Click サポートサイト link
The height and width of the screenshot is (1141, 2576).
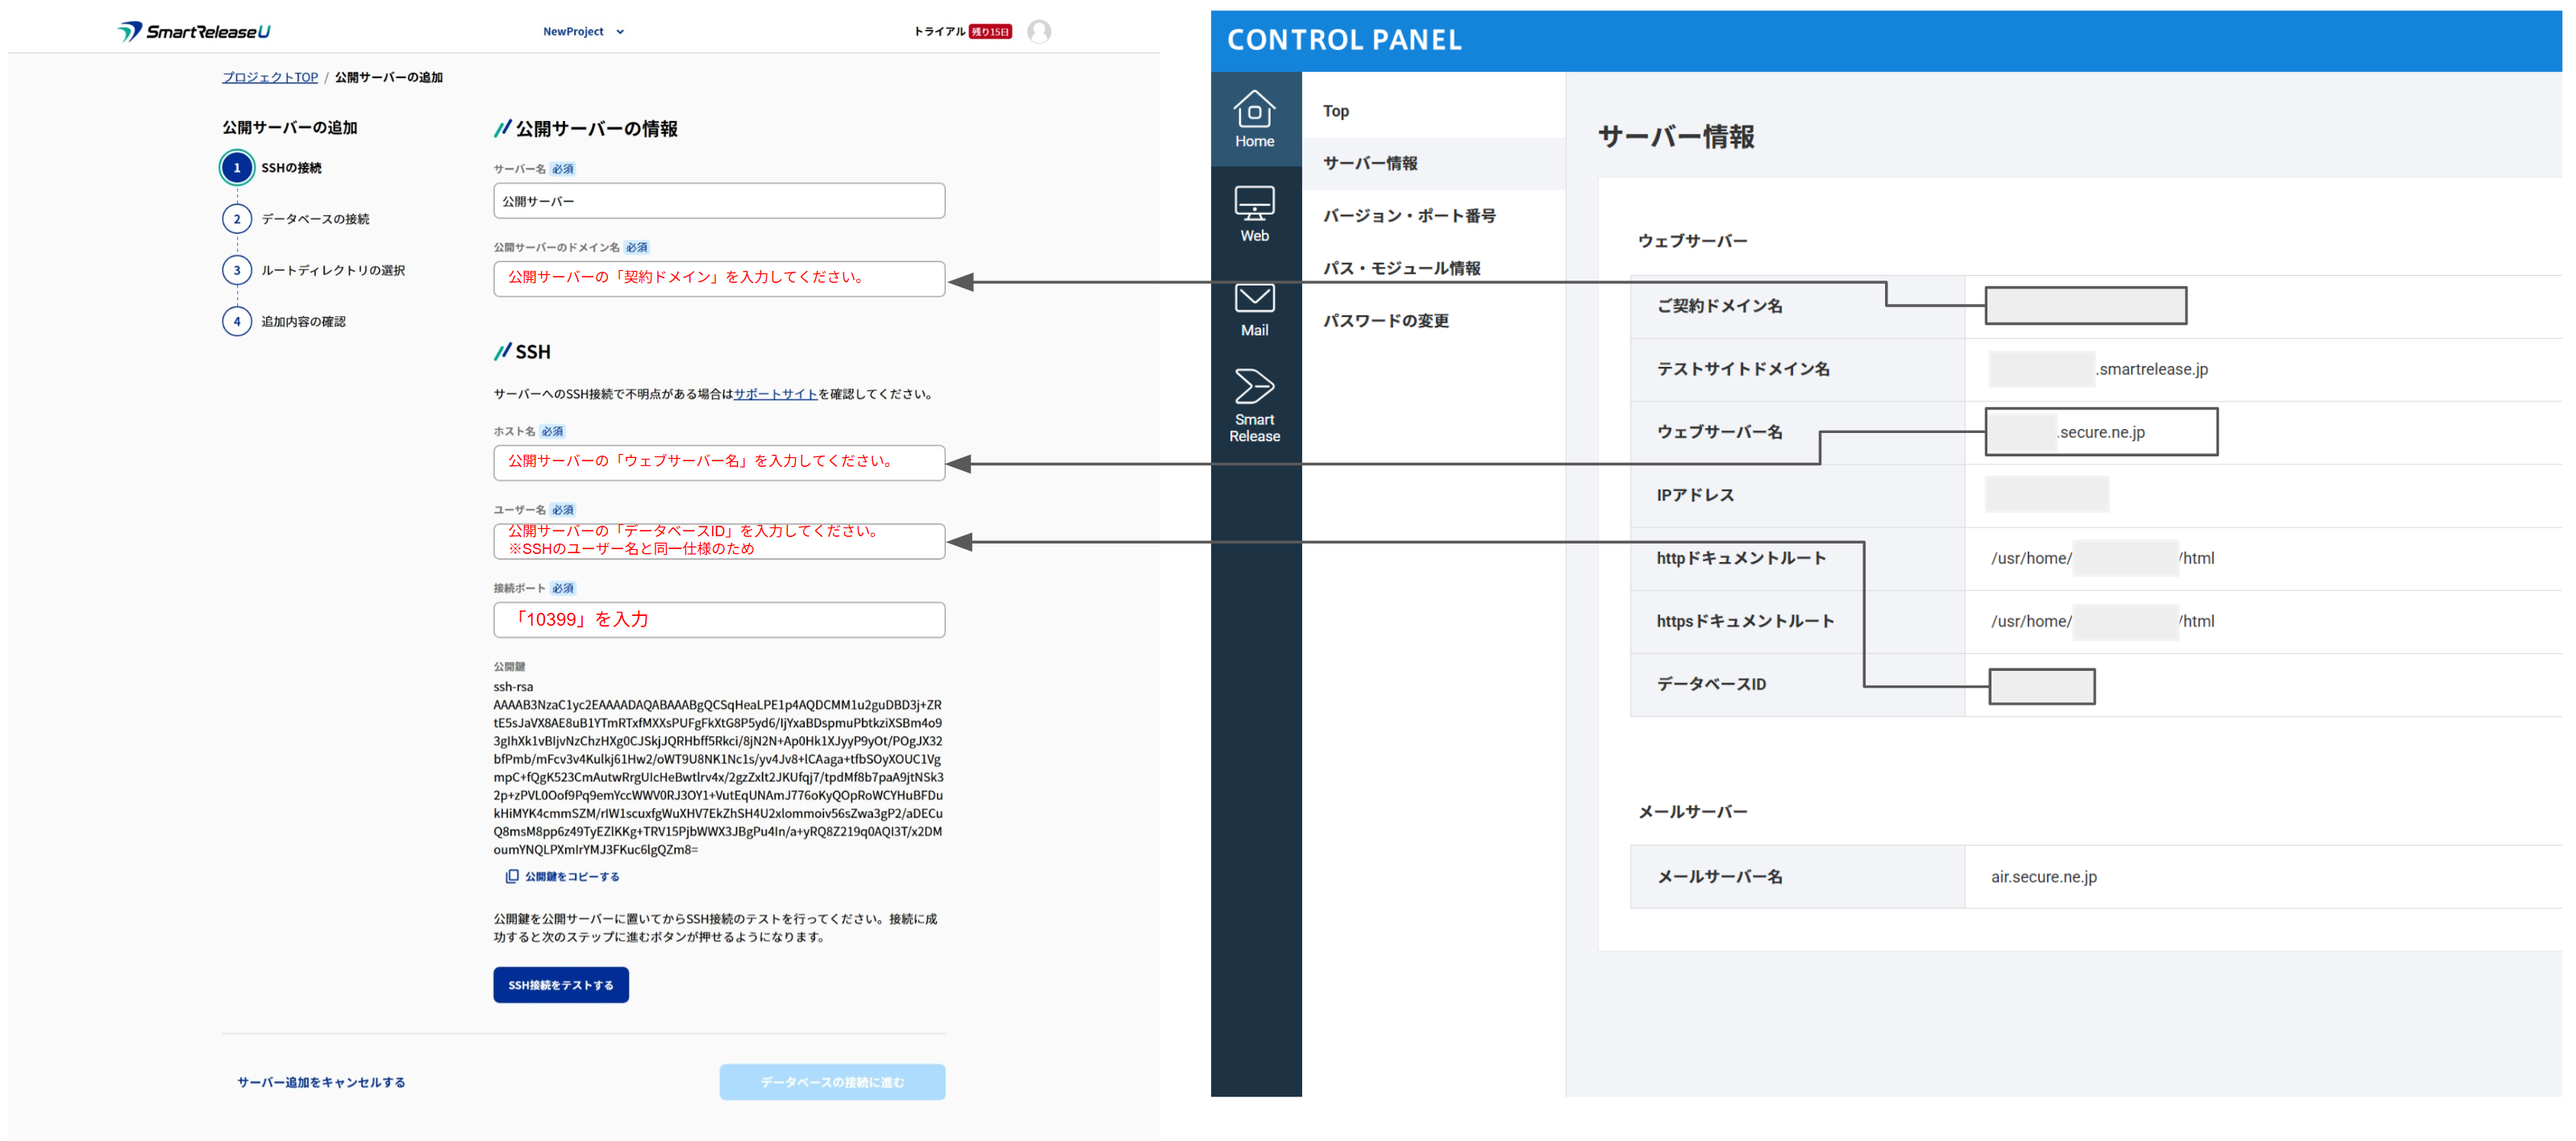775,394
